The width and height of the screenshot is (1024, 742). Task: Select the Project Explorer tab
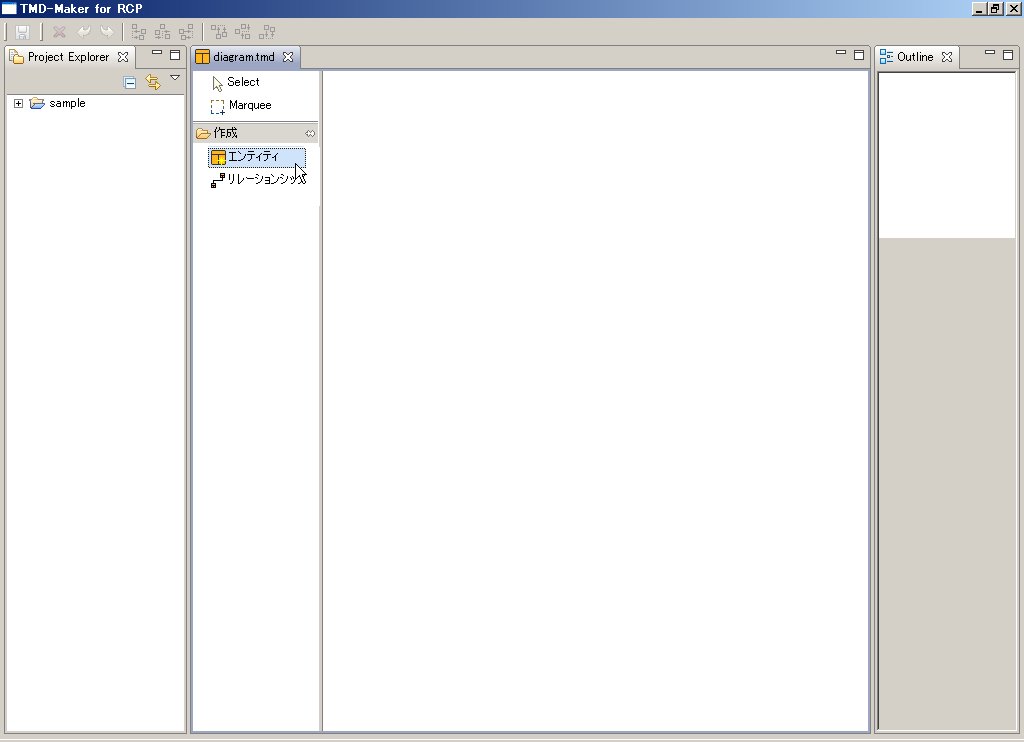69,57
